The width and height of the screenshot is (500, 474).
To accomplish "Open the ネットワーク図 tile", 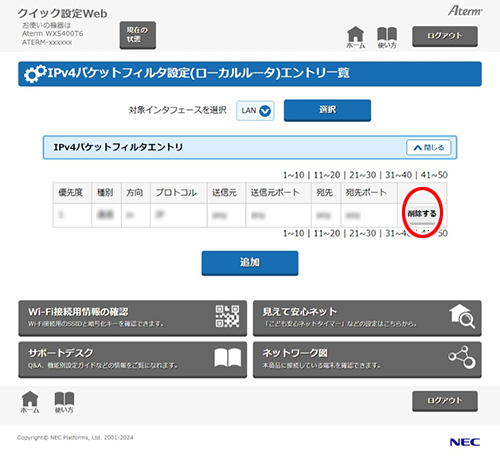I will [x=367, y=360].
